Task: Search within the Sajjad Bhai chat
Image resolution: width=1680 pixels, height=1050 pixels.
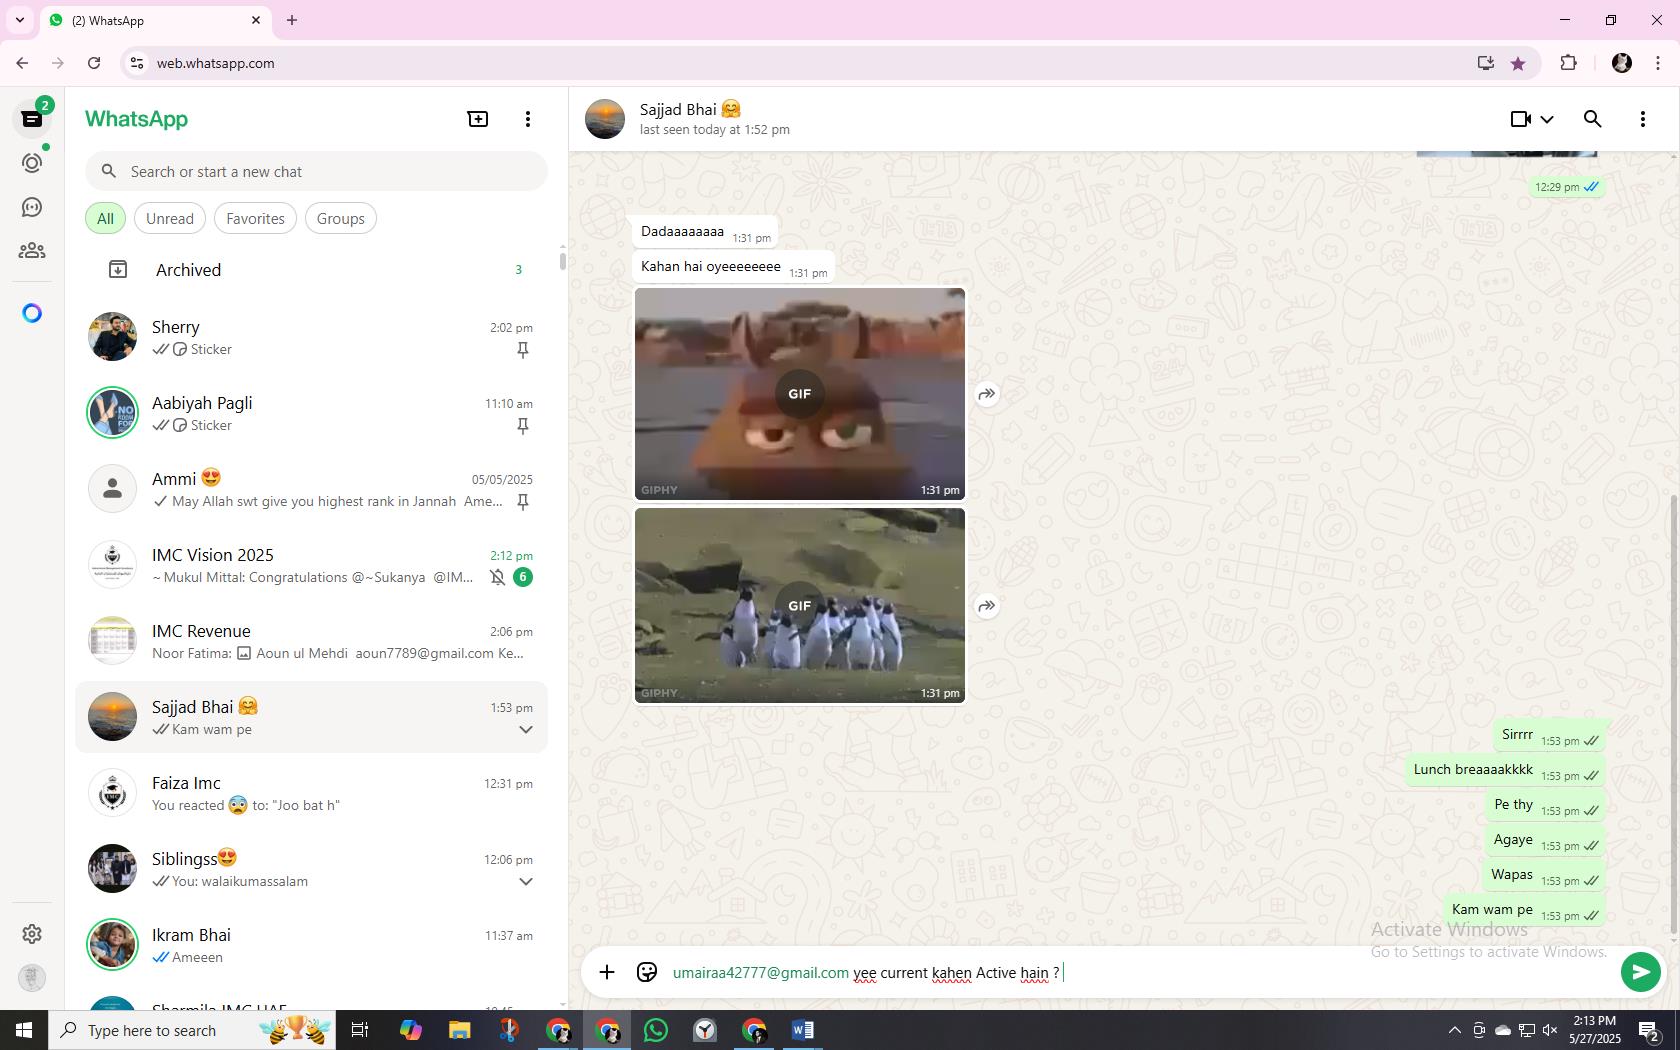Action: pyautogui.click(x=1593, y=119)
